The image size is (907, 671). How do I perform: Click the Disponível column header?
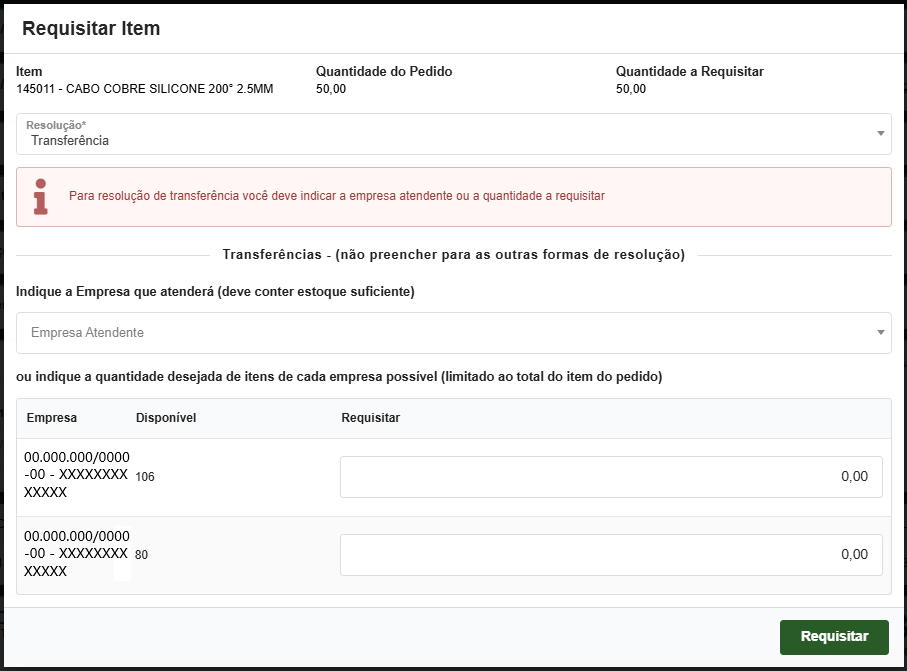(x=165, y=418)
